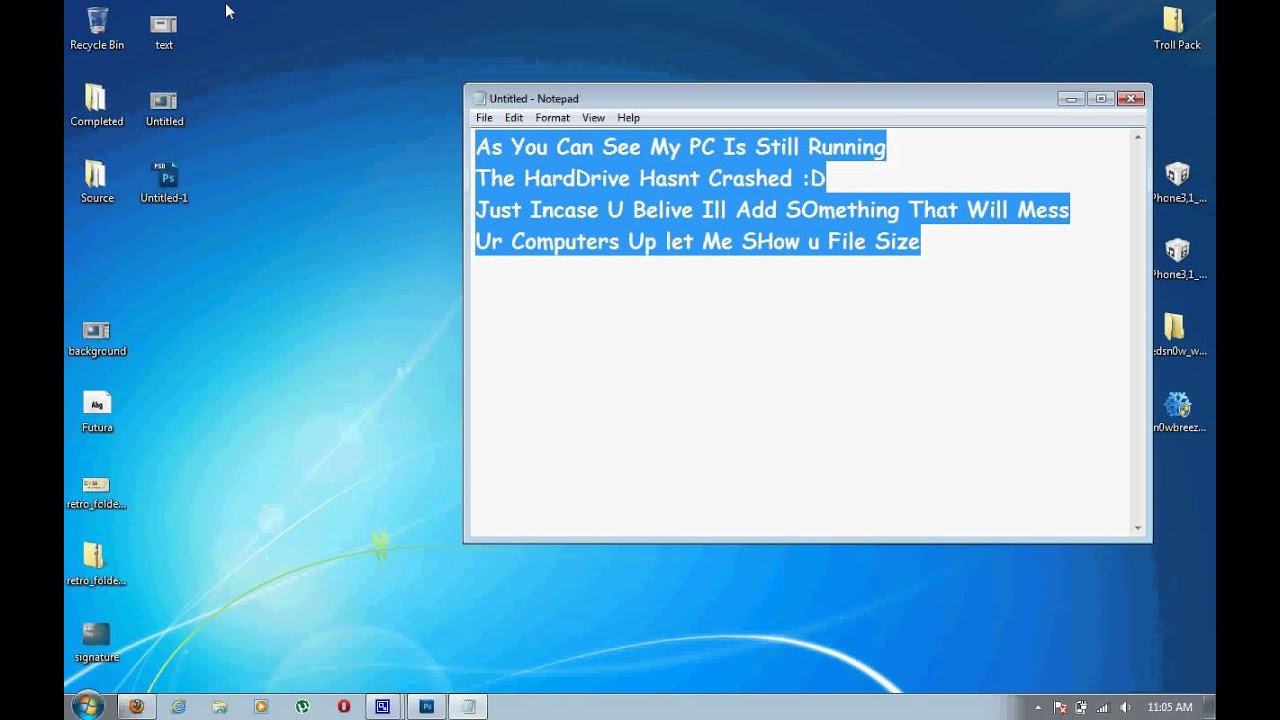Click the Opera browser taskbar icon
Viewport: 1280px width, 720px height.
344,706
